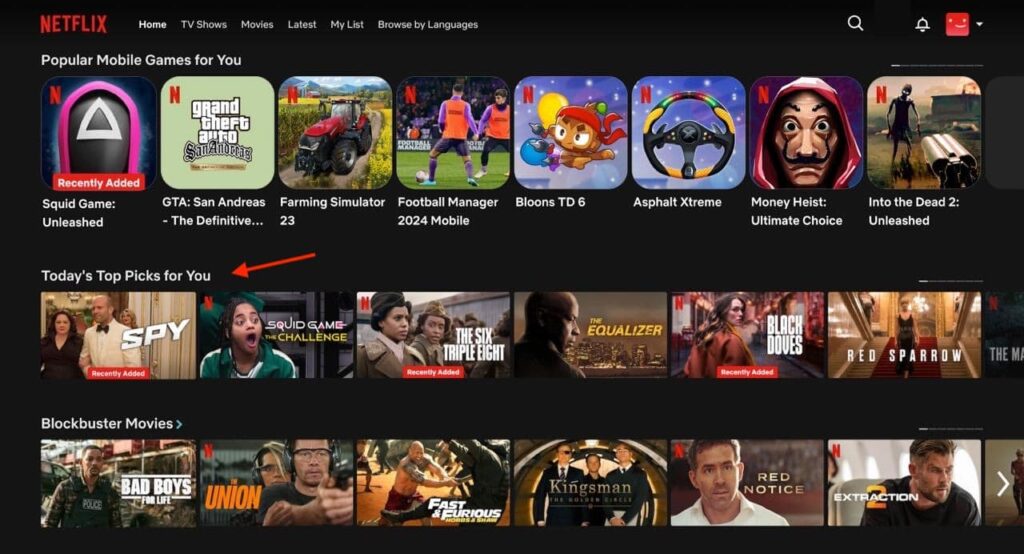The image size is (1024, 554).
Task: Open the Squid Game The Challenge thumbnail
Action: point(276,335)
